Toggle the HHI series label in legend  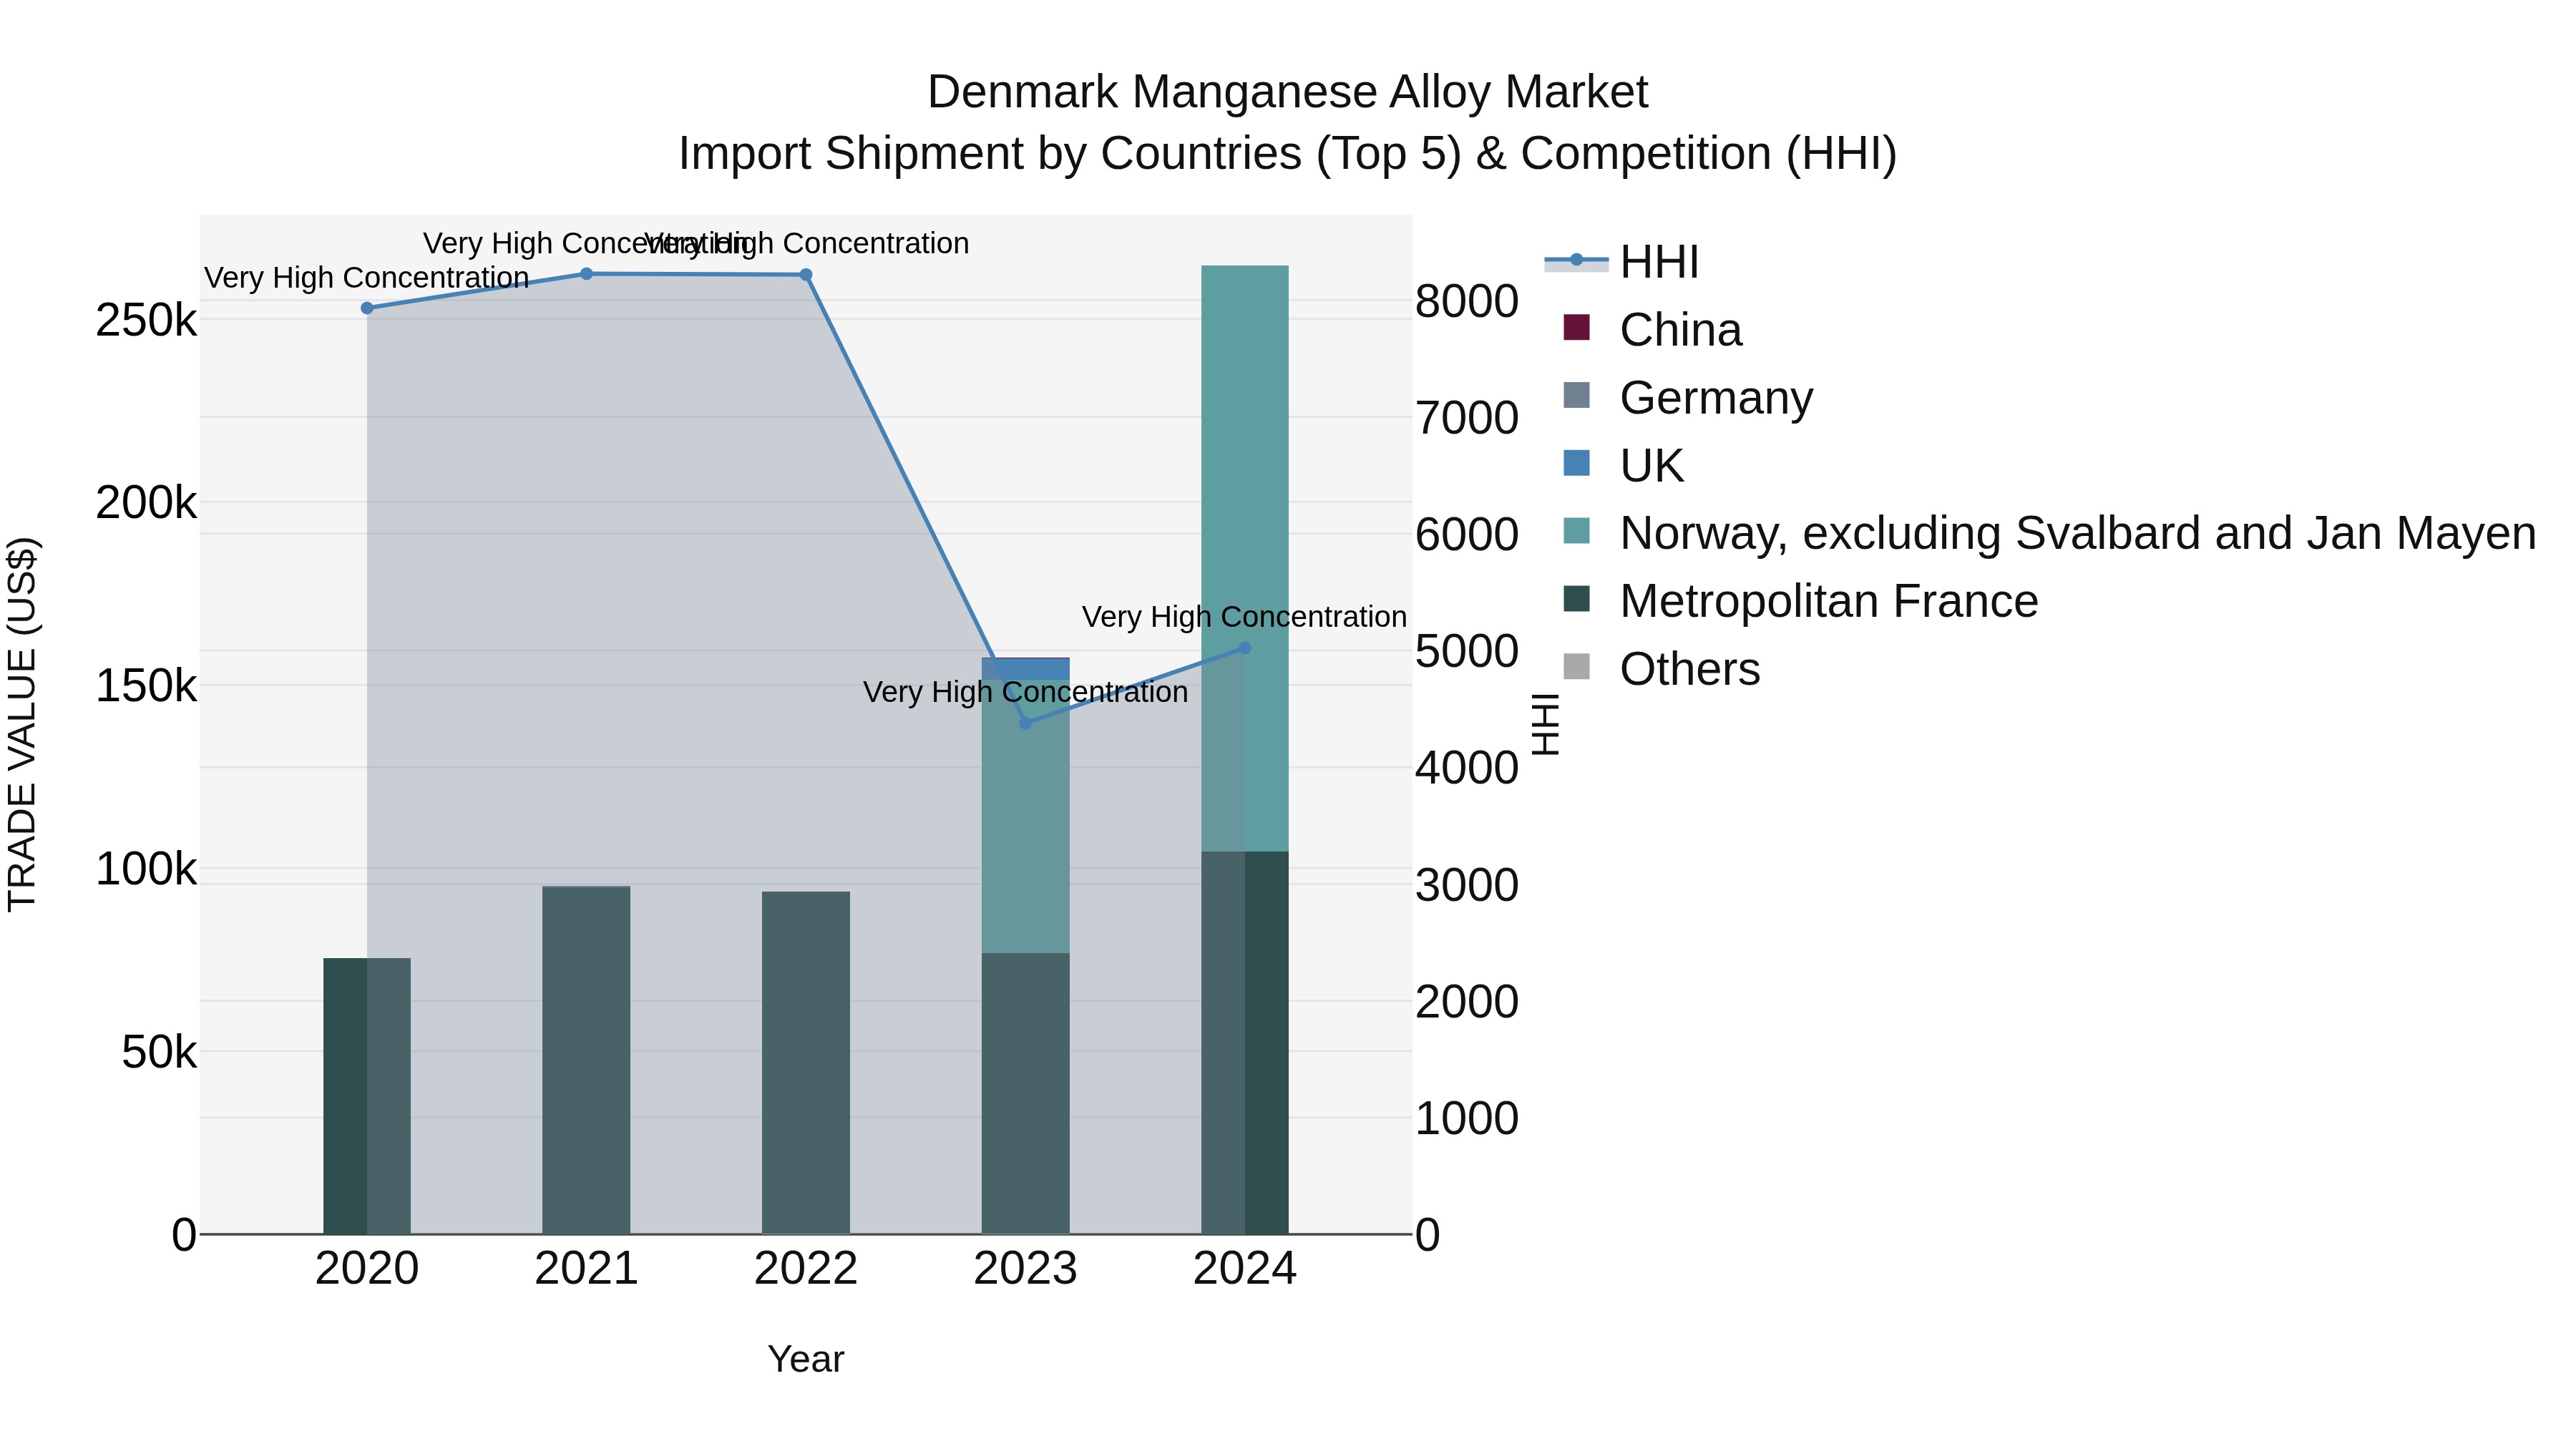point(1659,262)
